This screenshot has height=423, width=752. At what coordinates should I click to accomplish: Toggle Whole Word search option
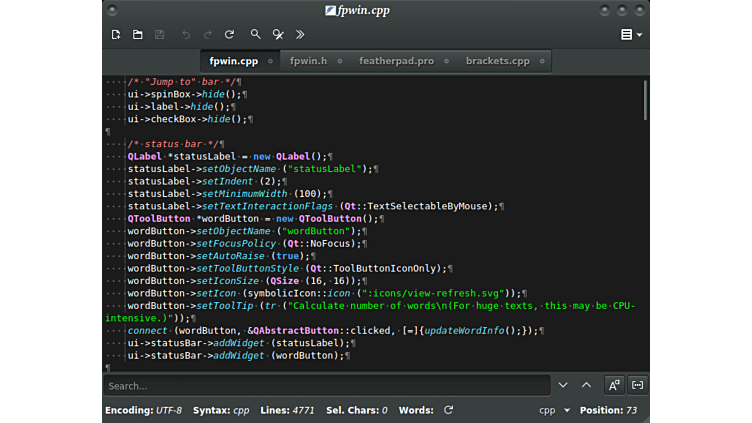tap(637, 385)
